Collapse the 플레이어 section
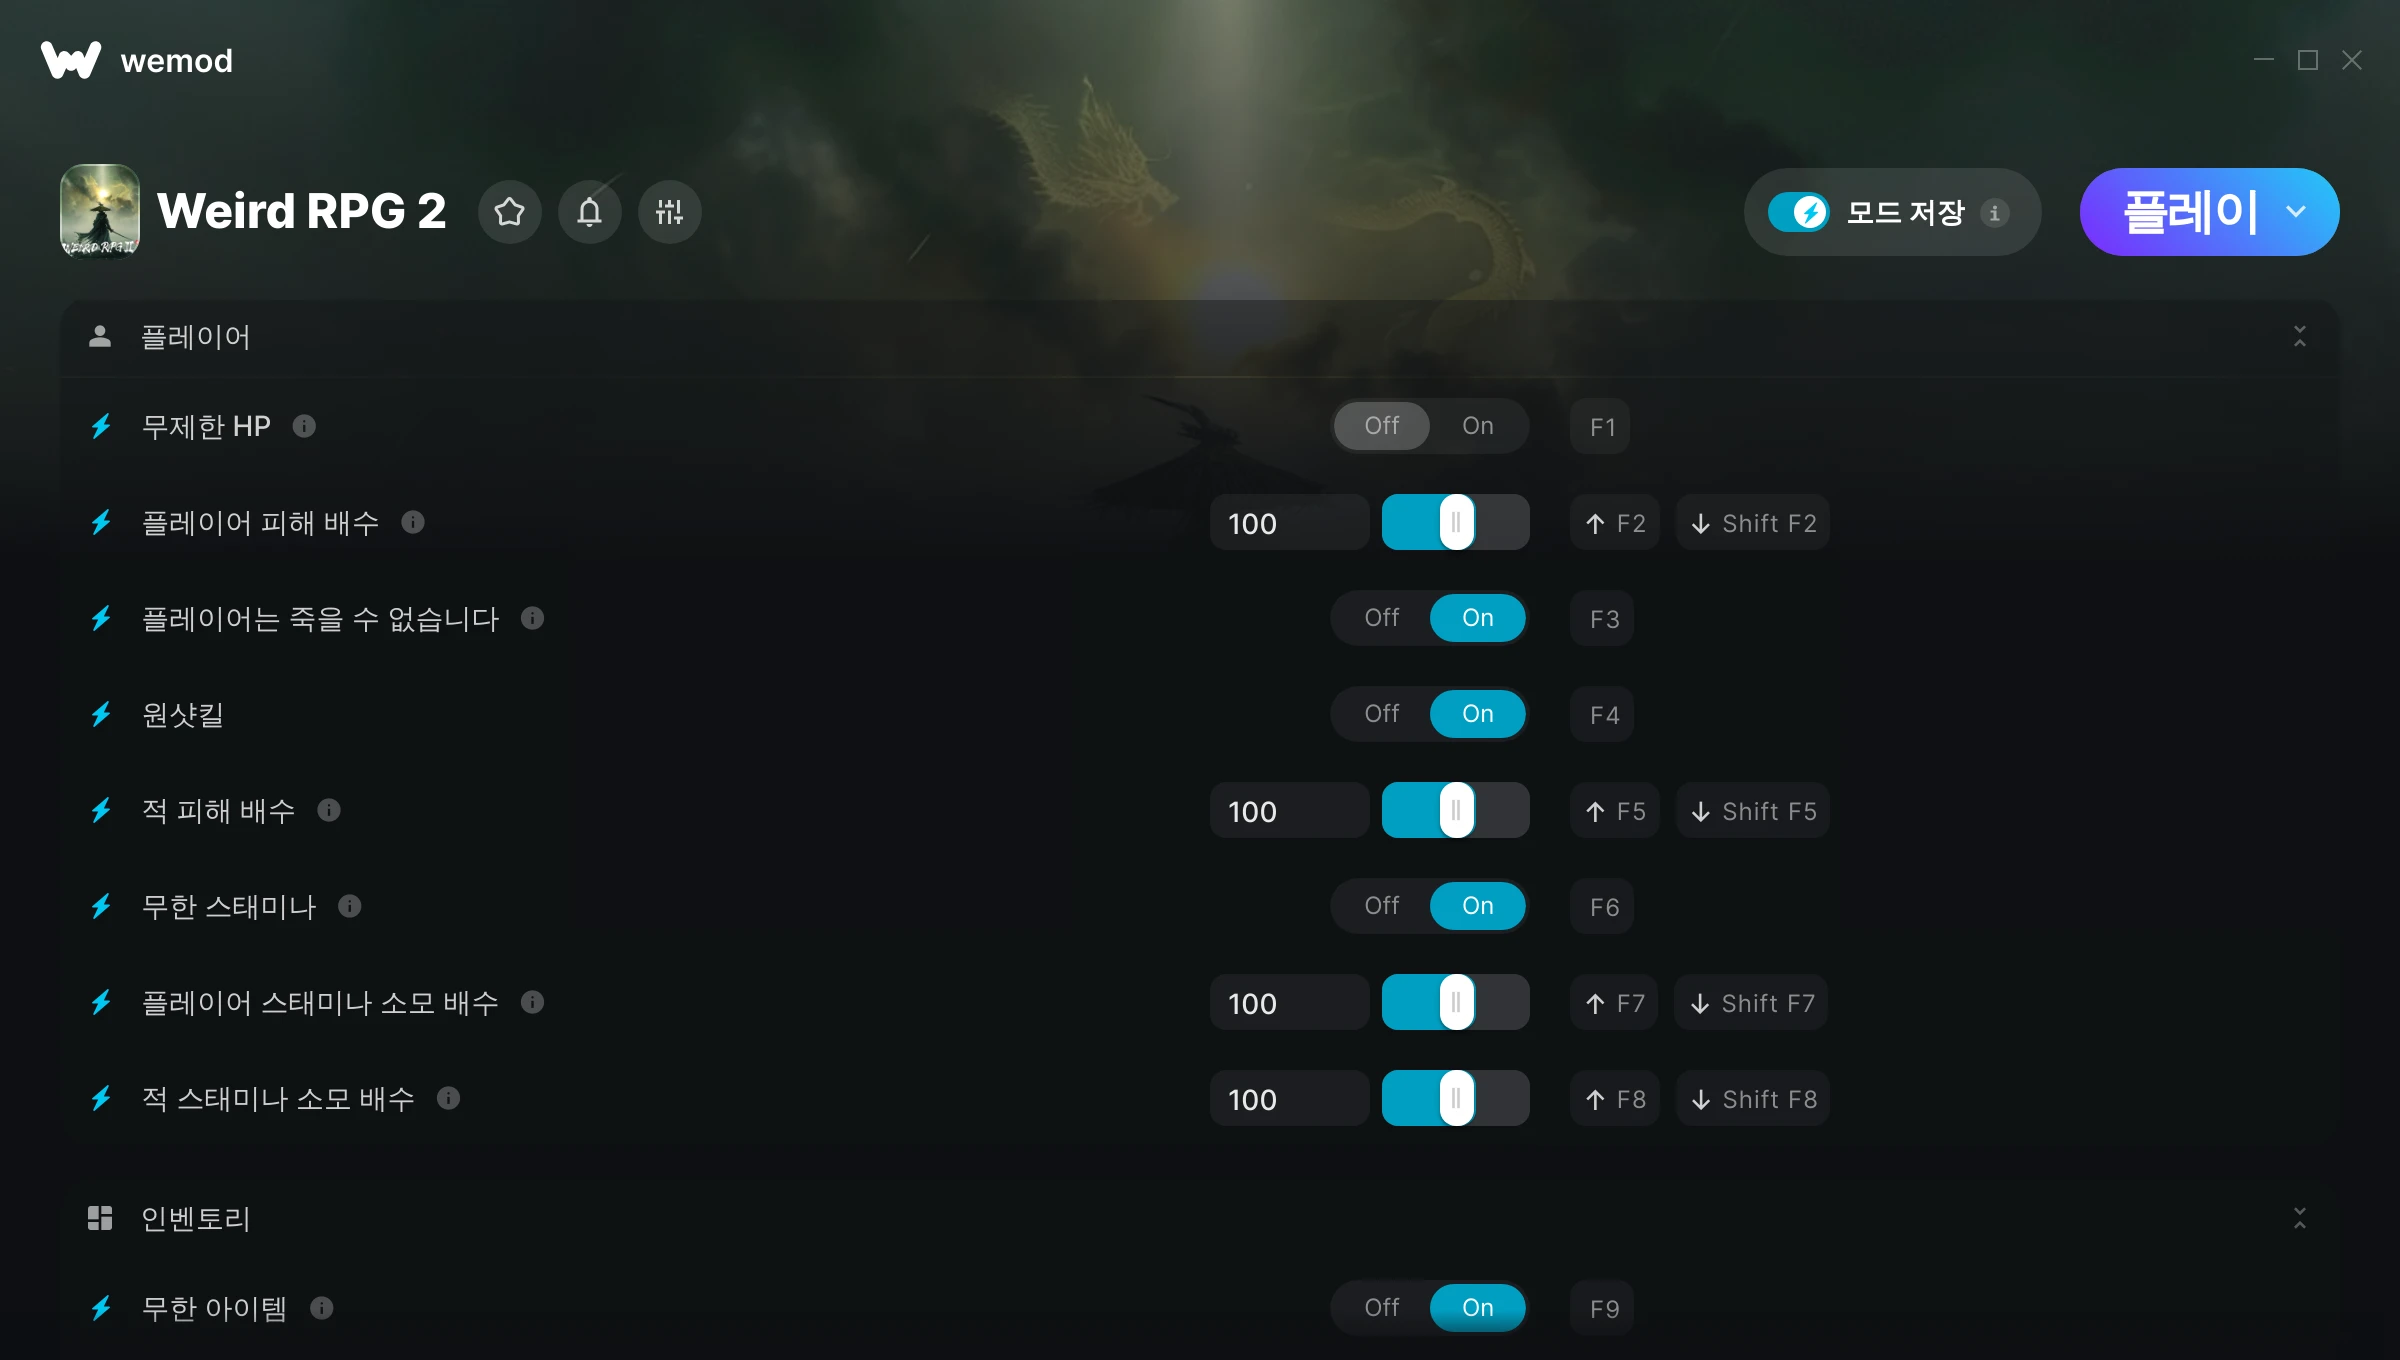 click(2300, 337)
